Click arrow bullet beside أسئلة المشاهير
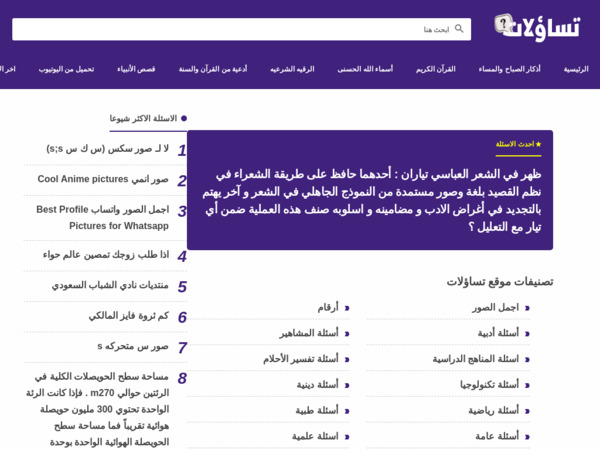 (347, 334)
